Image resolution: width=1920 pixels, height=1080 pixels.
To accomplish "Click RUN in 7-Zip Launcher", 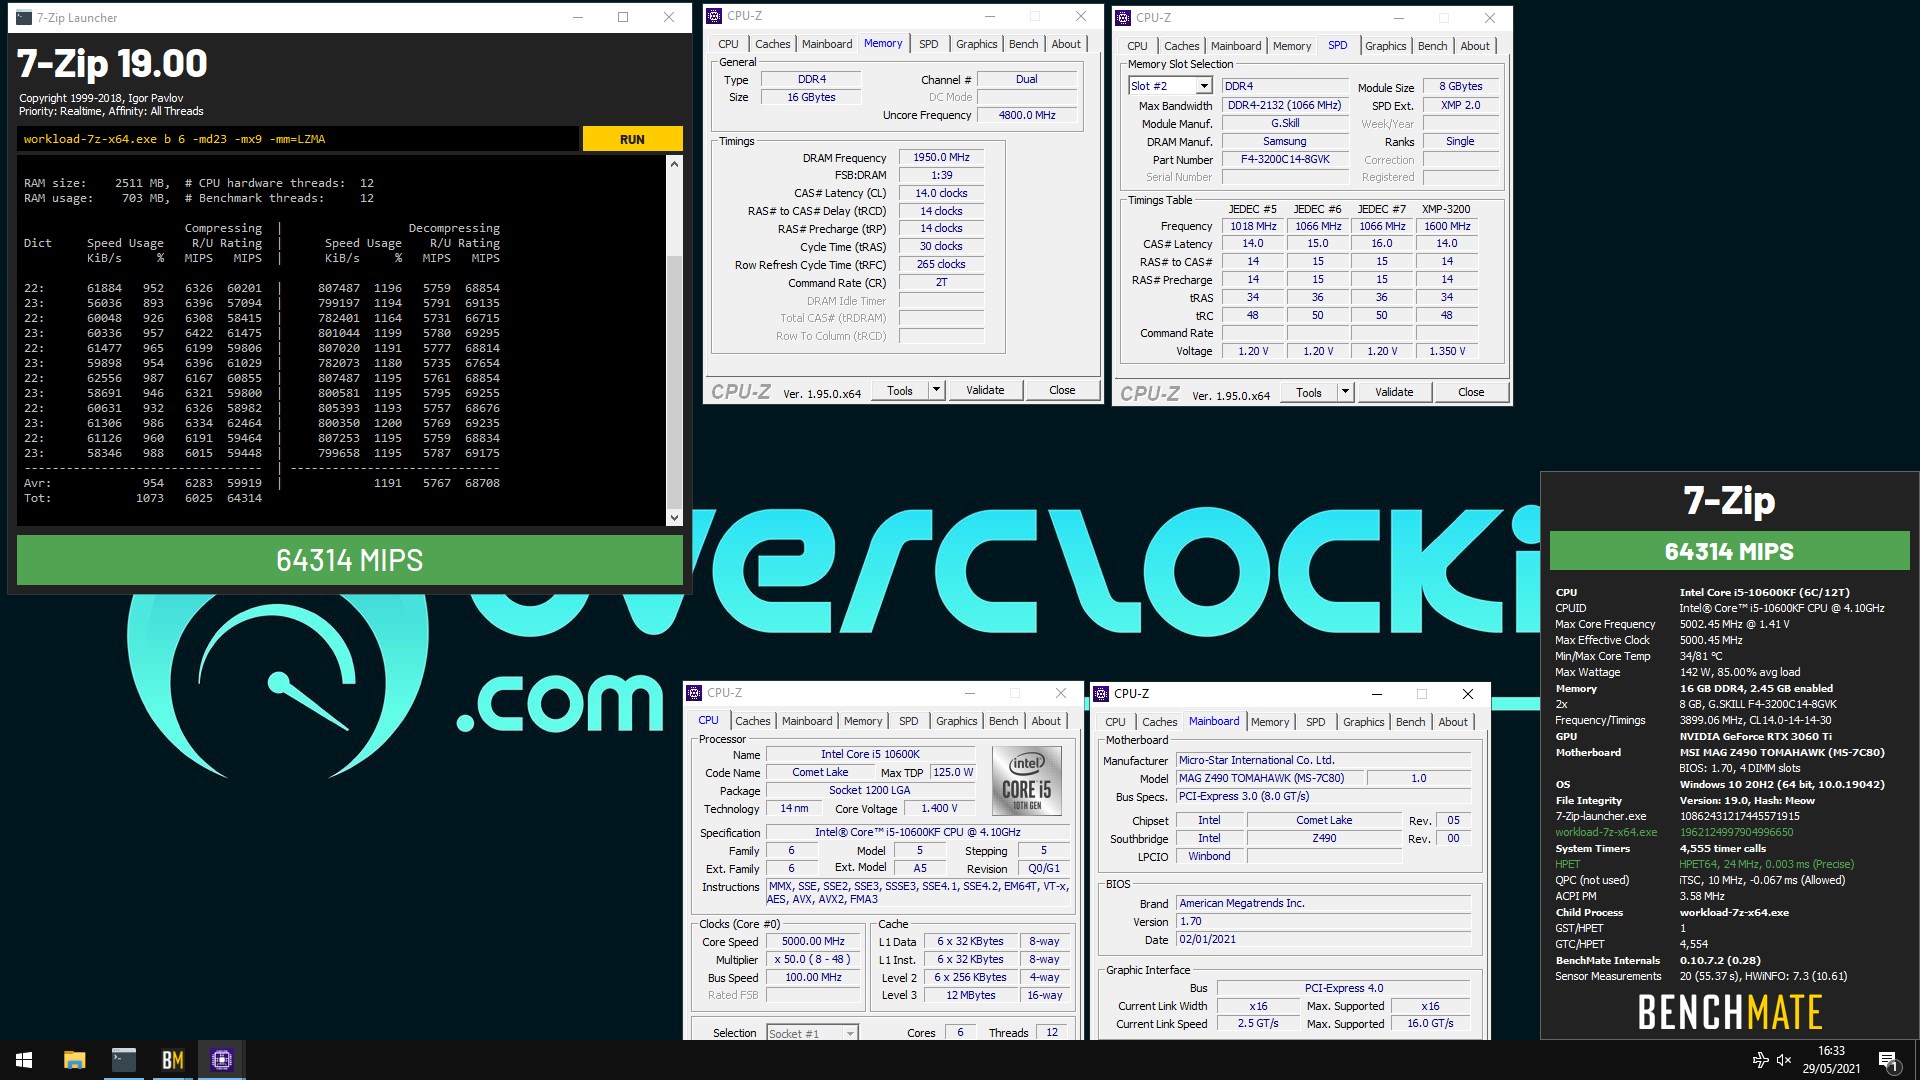I will (x=632, y=139).
